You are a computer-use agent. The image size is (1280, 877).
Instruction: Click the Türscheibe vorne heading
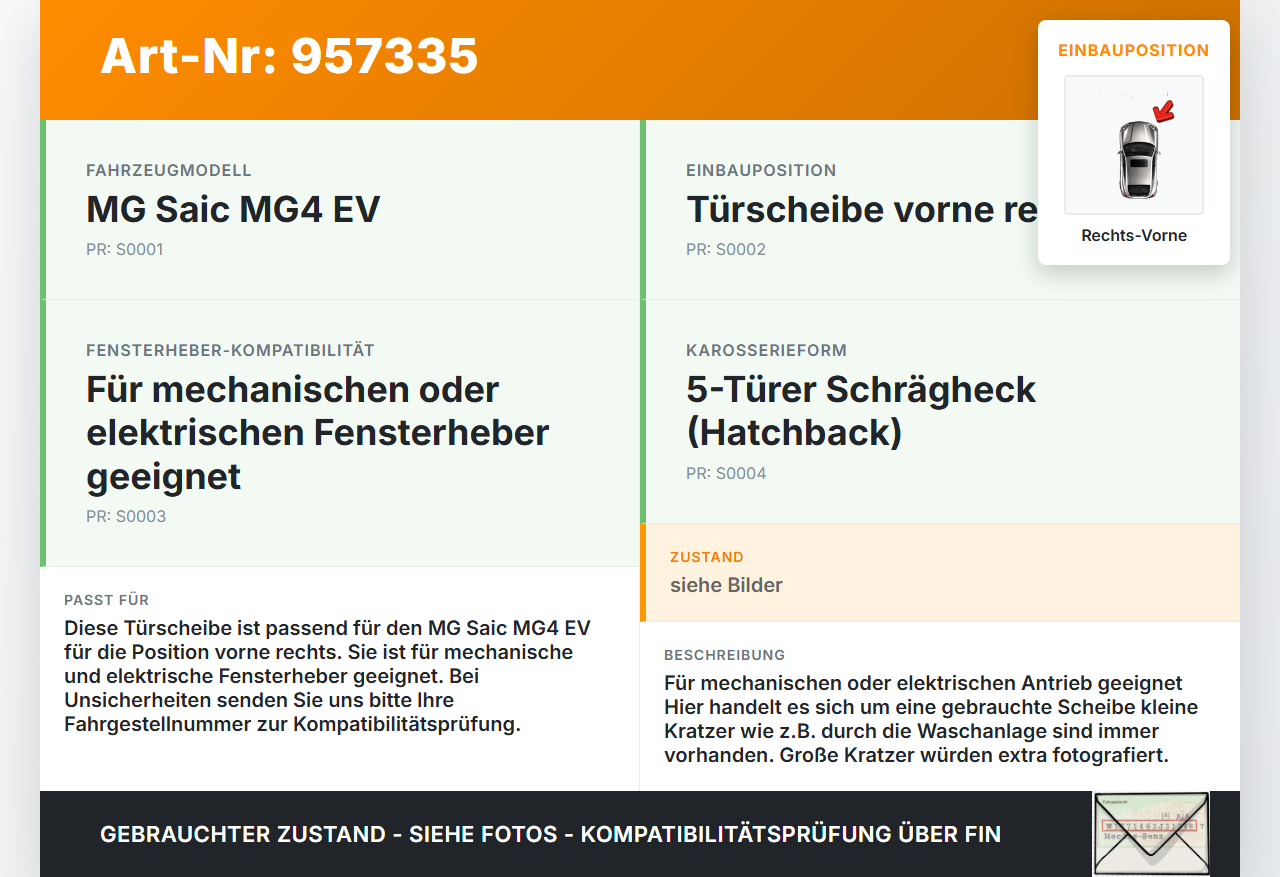(862, 209)
